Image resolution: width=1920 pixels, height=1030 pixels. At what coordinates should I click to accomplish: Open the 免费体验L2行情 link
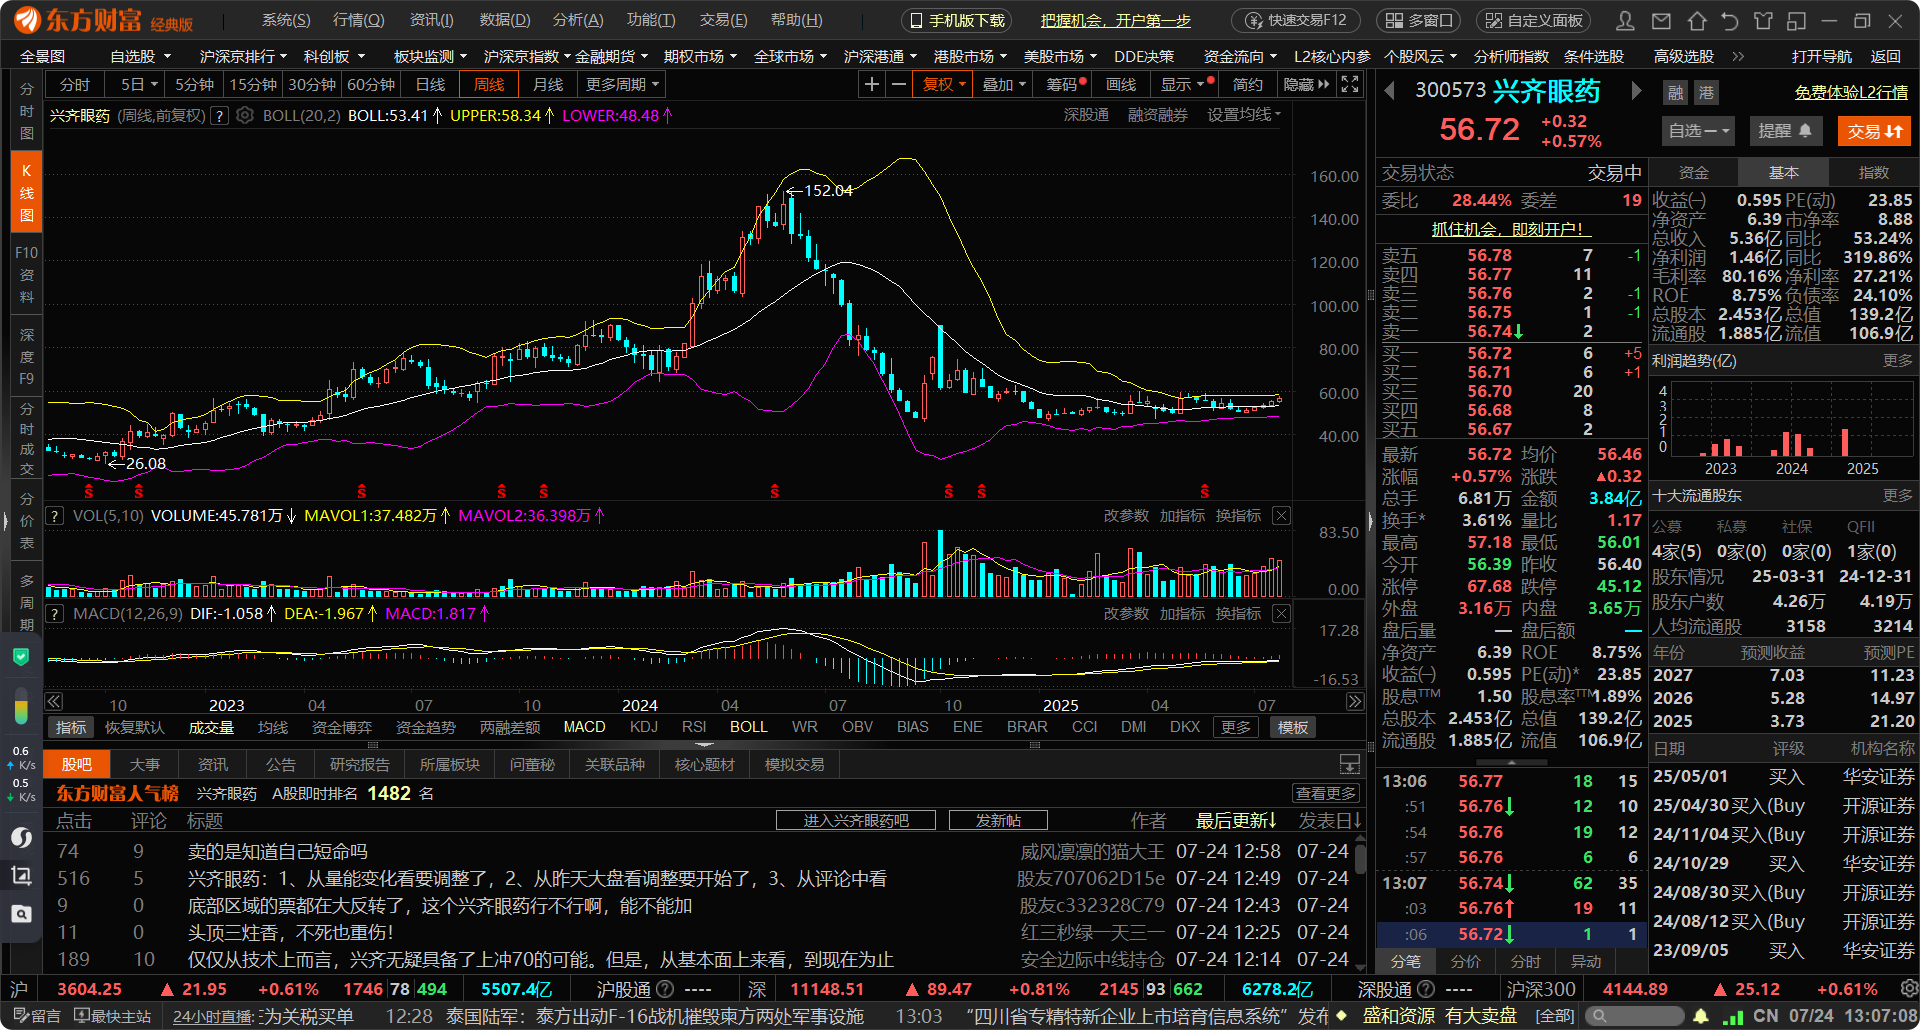coord(1850,92)
